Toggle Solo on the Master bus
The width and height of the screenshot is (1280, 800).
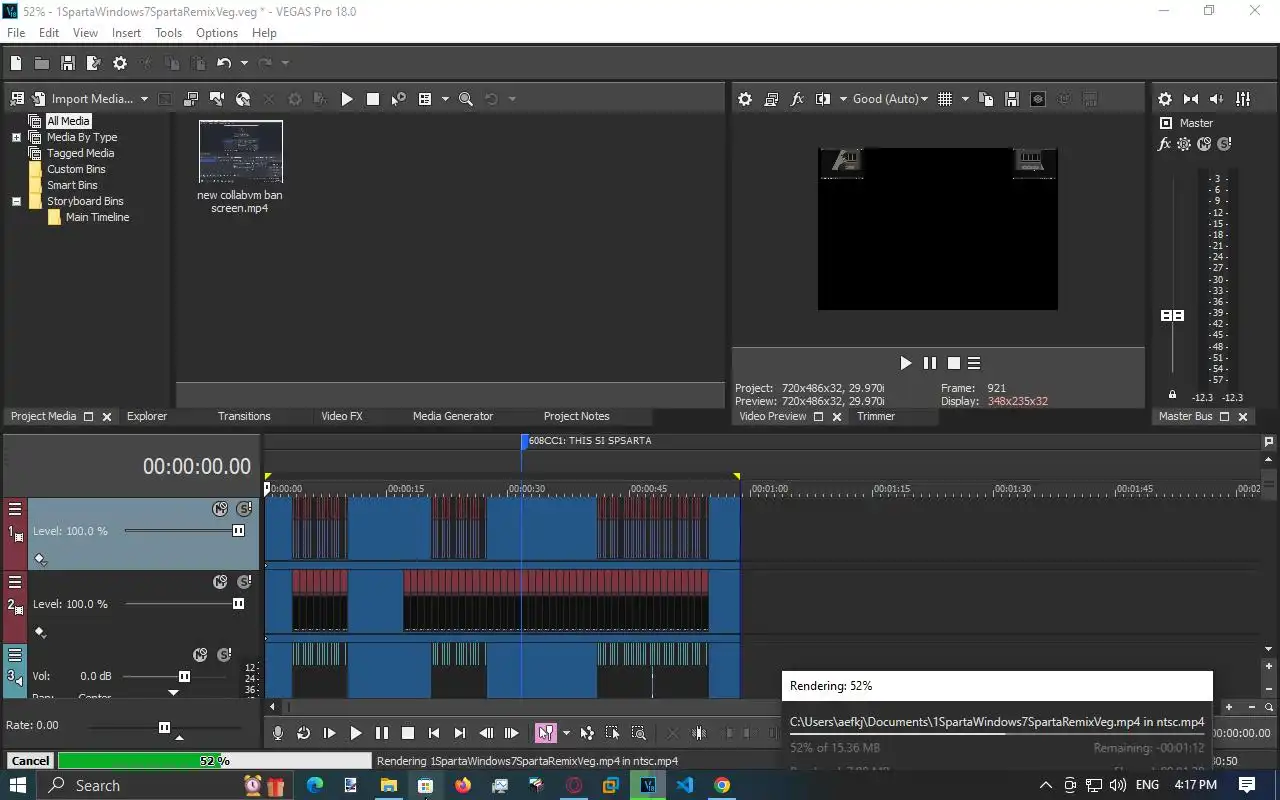coord(1224,144)
